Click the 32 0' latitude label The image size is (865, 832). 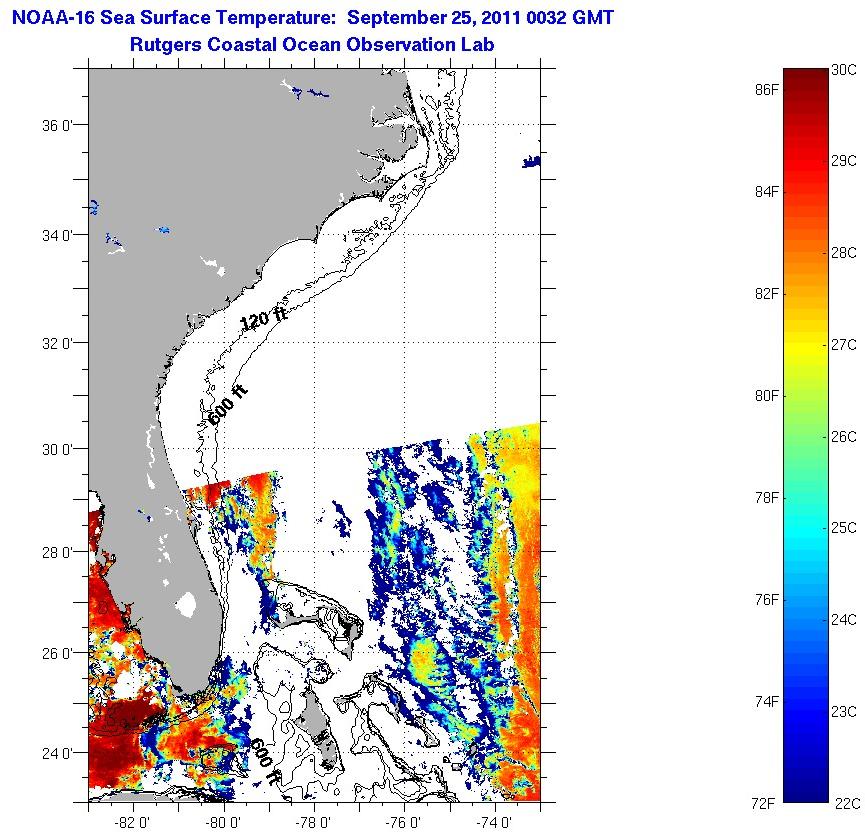point(57,344)
